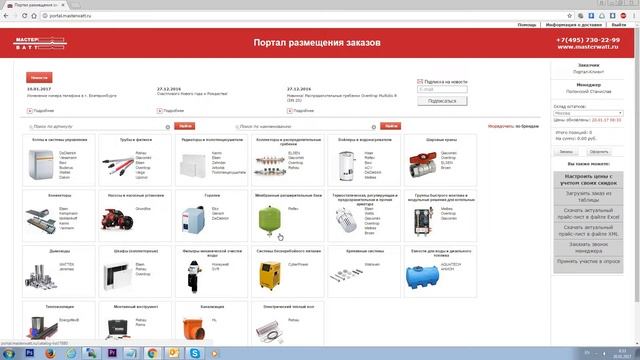Click the Подписаться button
This screenshot has height=360, width=640.
[x=442, y=101]
